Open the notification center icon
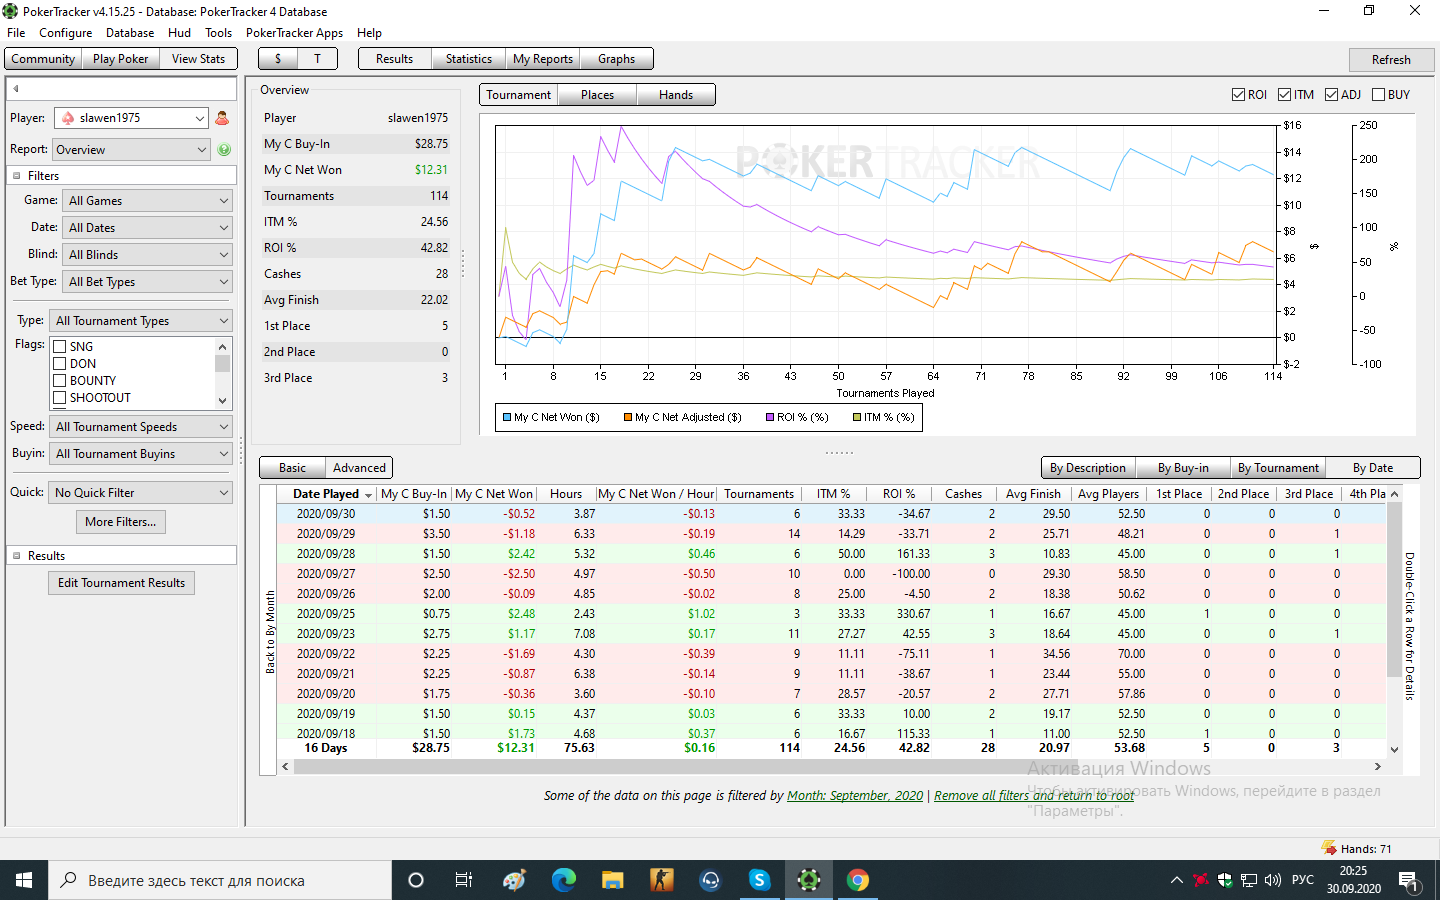Screen dimensions: 1440x900 tap(1409, 881)
